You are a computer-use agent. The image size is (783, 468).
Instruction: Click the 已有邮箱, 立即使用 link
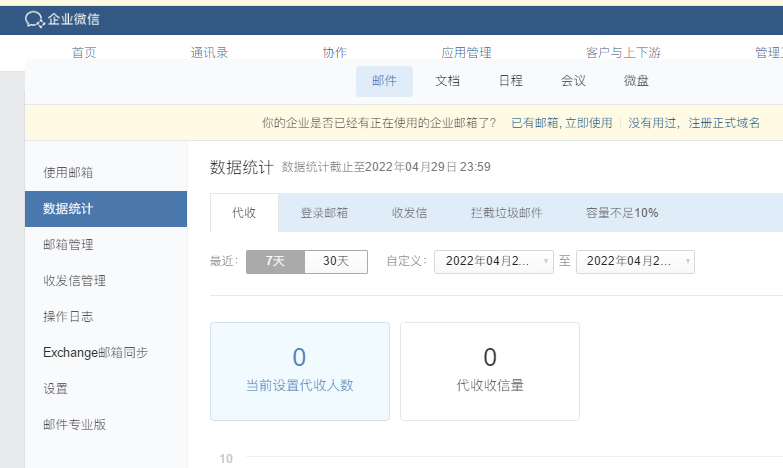point(561,123)
